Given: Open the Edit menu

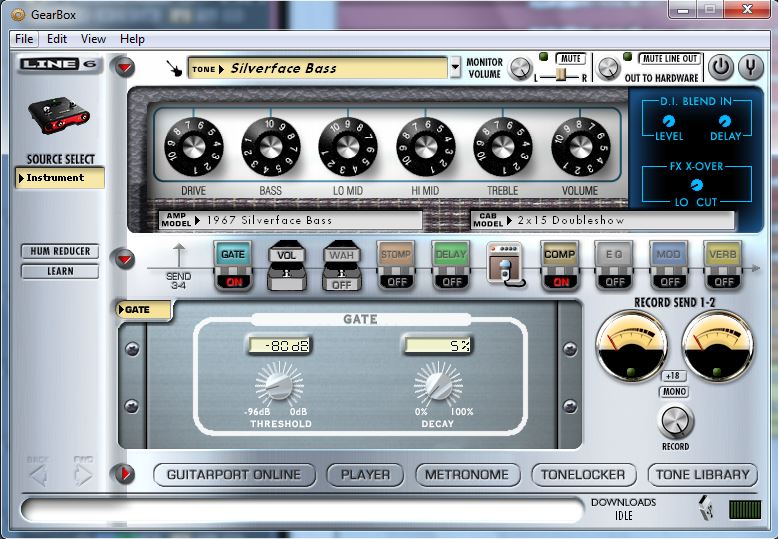Looking at the screenshot, I should click(57, 39).
